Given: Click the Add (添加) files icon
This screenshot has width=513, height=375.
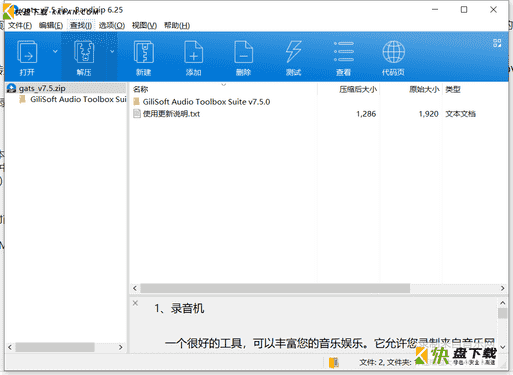Looking at the screenshot, I should pos(194,52).
